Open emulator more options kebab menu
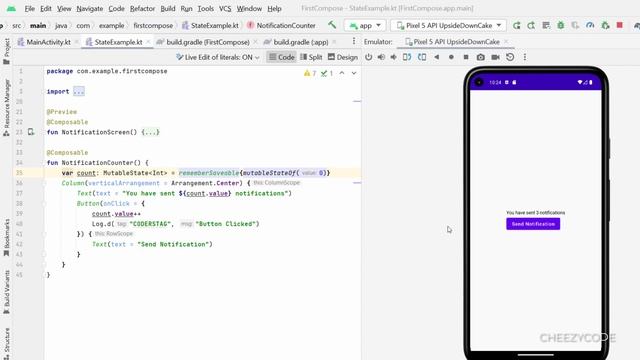 pos(524,57)
